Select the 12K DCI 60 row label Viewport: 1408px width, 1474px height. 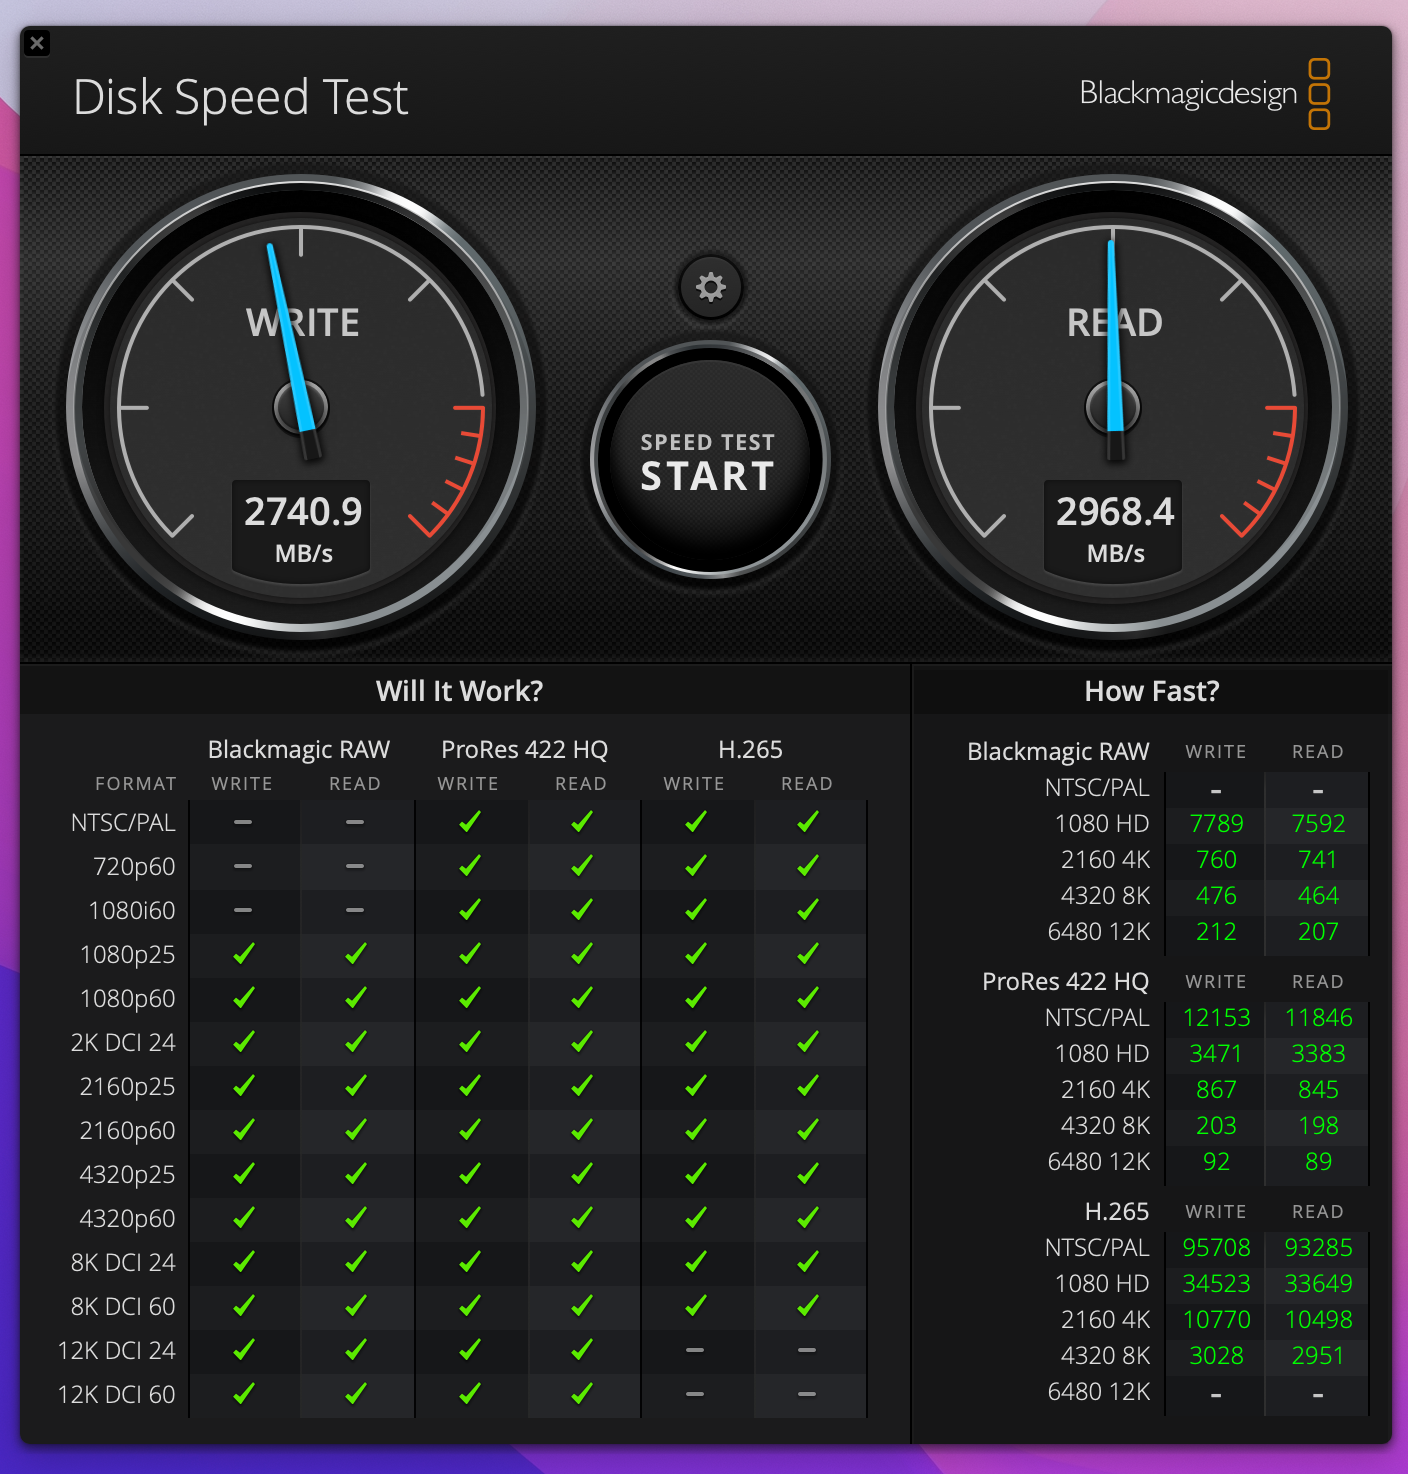coord(117,1394)
